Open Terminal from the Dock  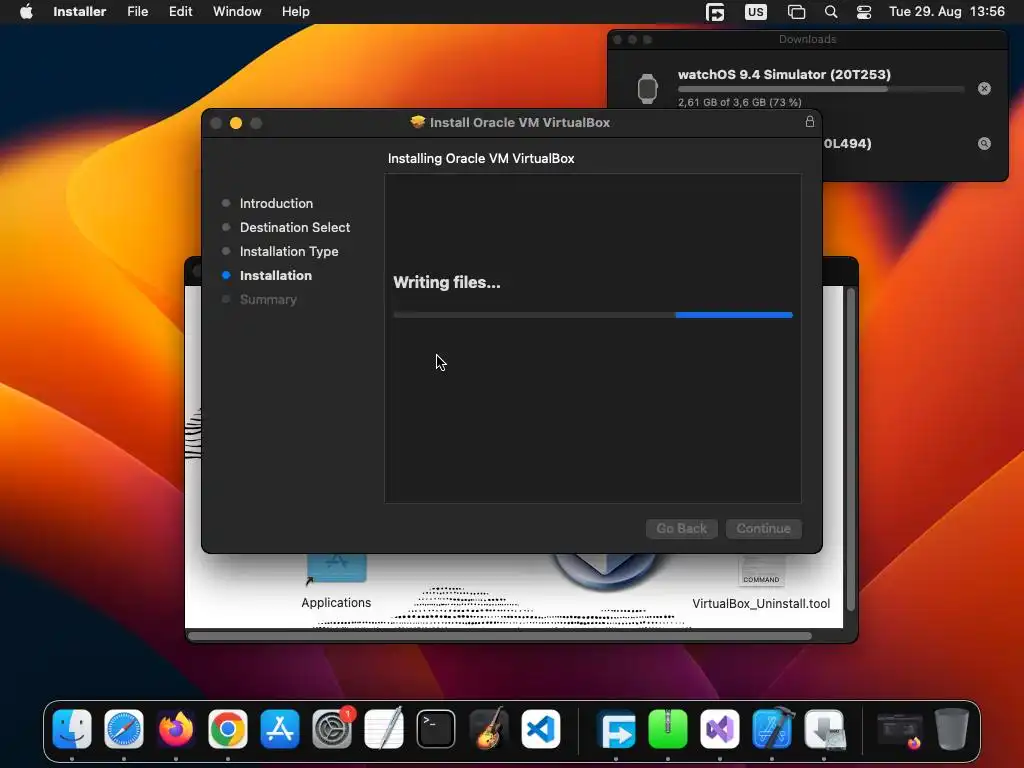click(x=436, y=729)
